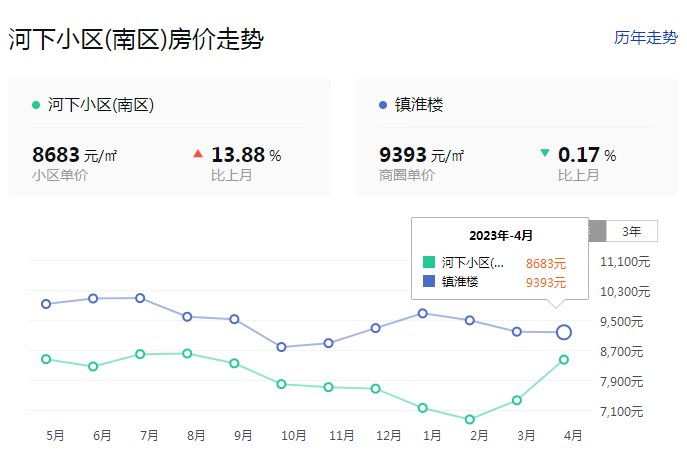Screen dimensions: 687x458
Task: Click the green down-arrow next to 0.17%
Action: point(545,154)
